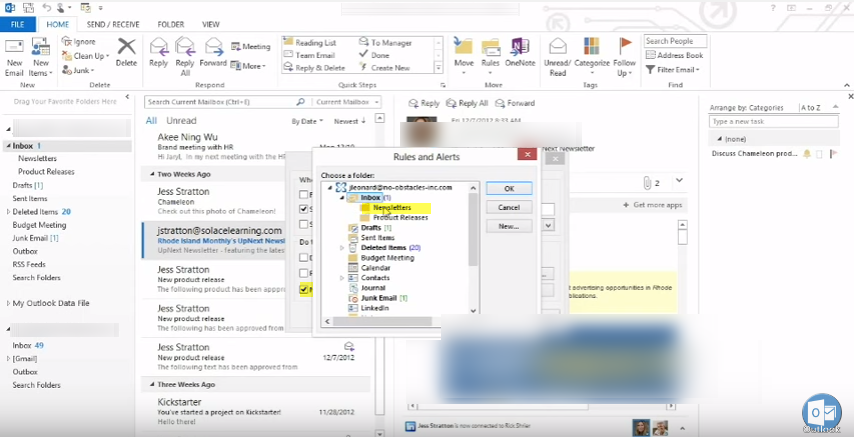
Task: Open the Follow Up flag menu
Action: pos(624,57)
